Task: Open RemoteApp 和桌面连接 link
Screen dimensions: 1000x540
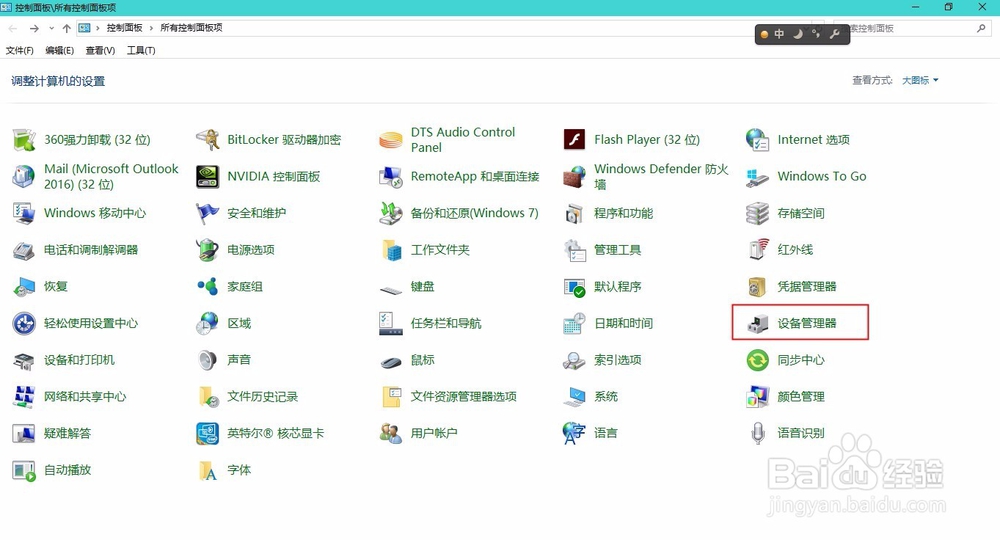Action: pos(475,177)
